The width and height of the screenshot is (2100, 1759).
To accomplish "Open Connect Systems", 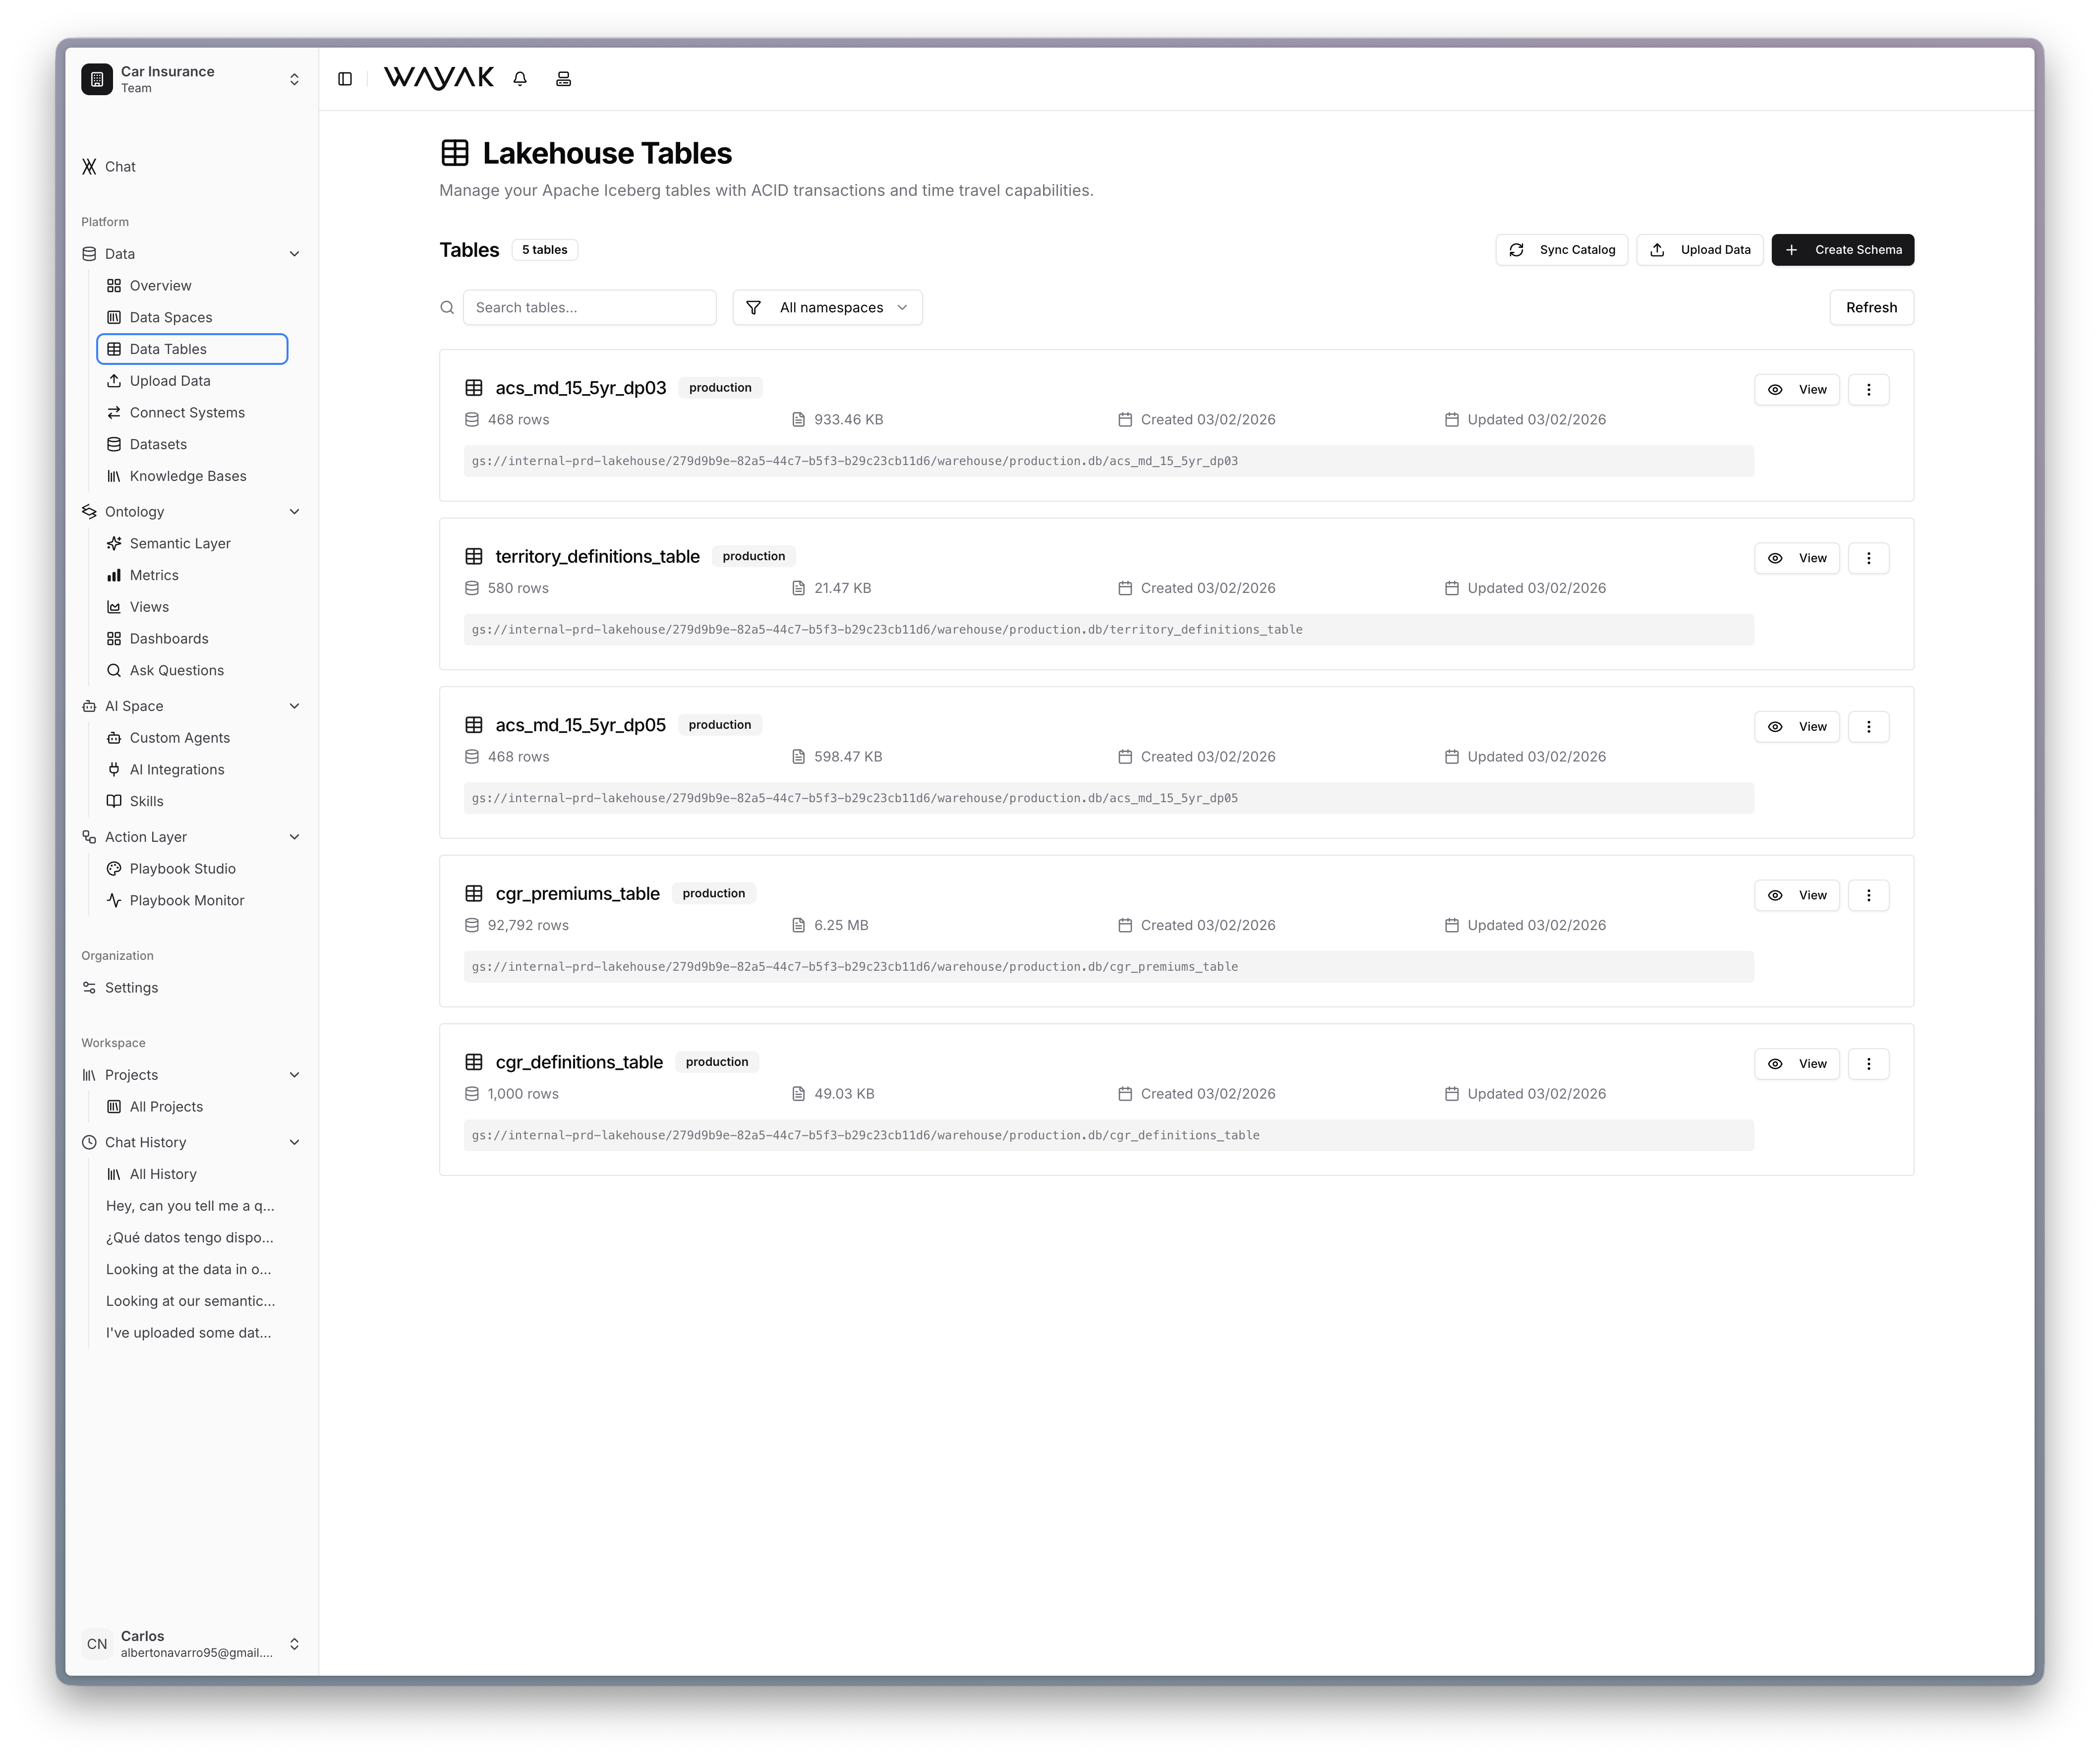I will click(x=192, y=413).
